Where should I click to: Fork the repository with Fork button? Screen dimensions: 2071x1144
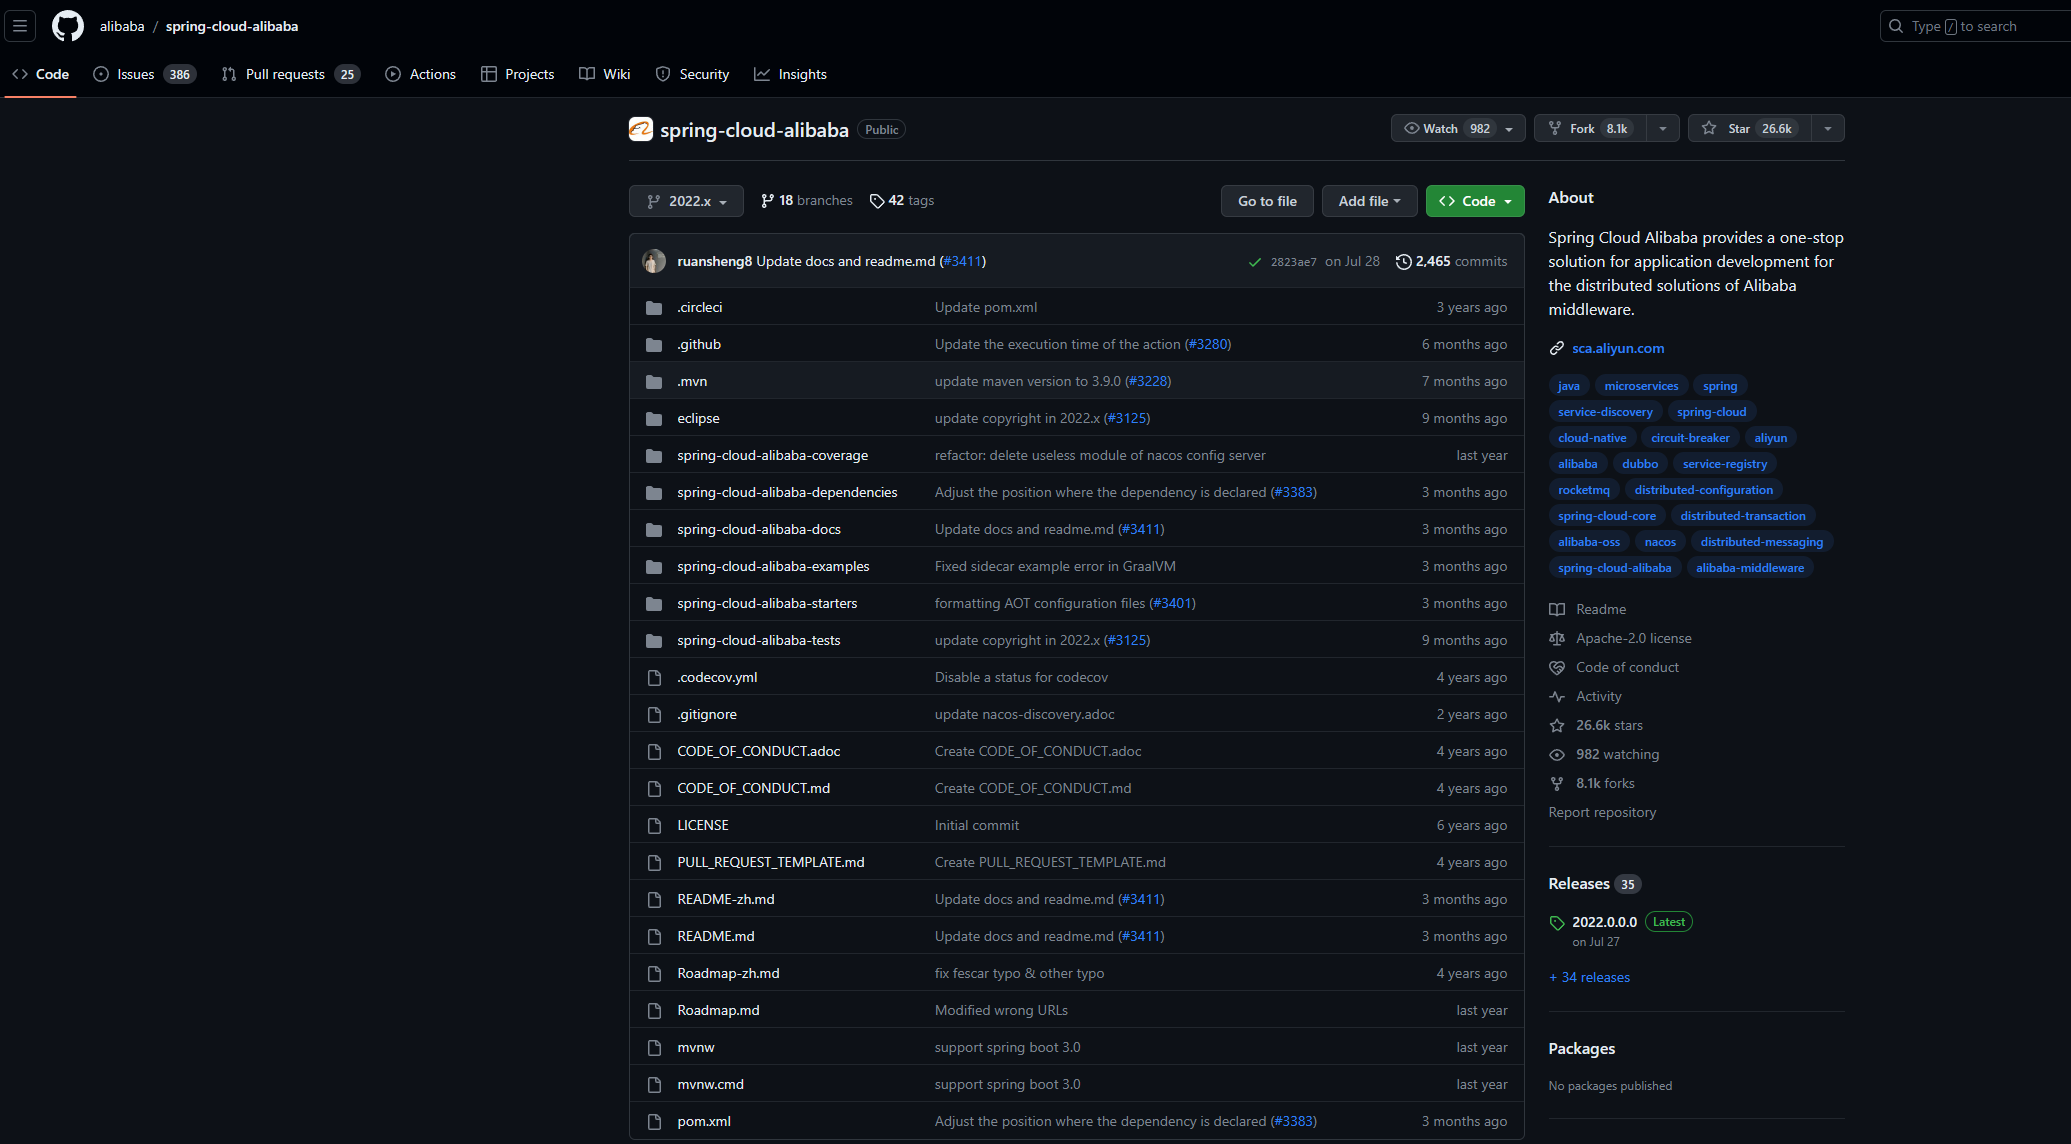point(1590,128)
